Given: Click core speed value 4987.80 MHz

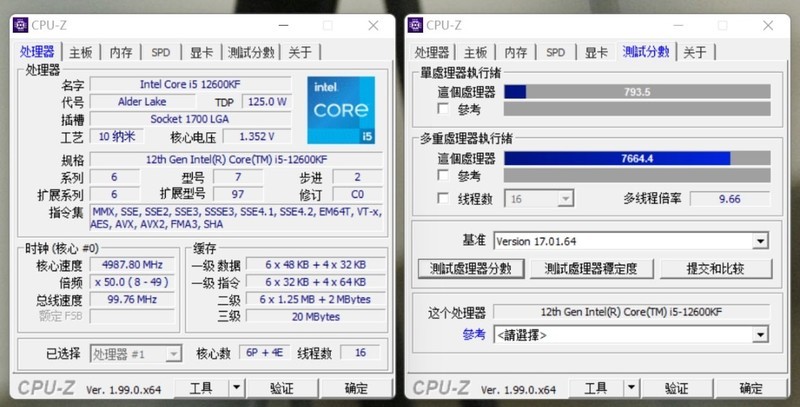Looking at the screenshot, I should click(132, 265).
